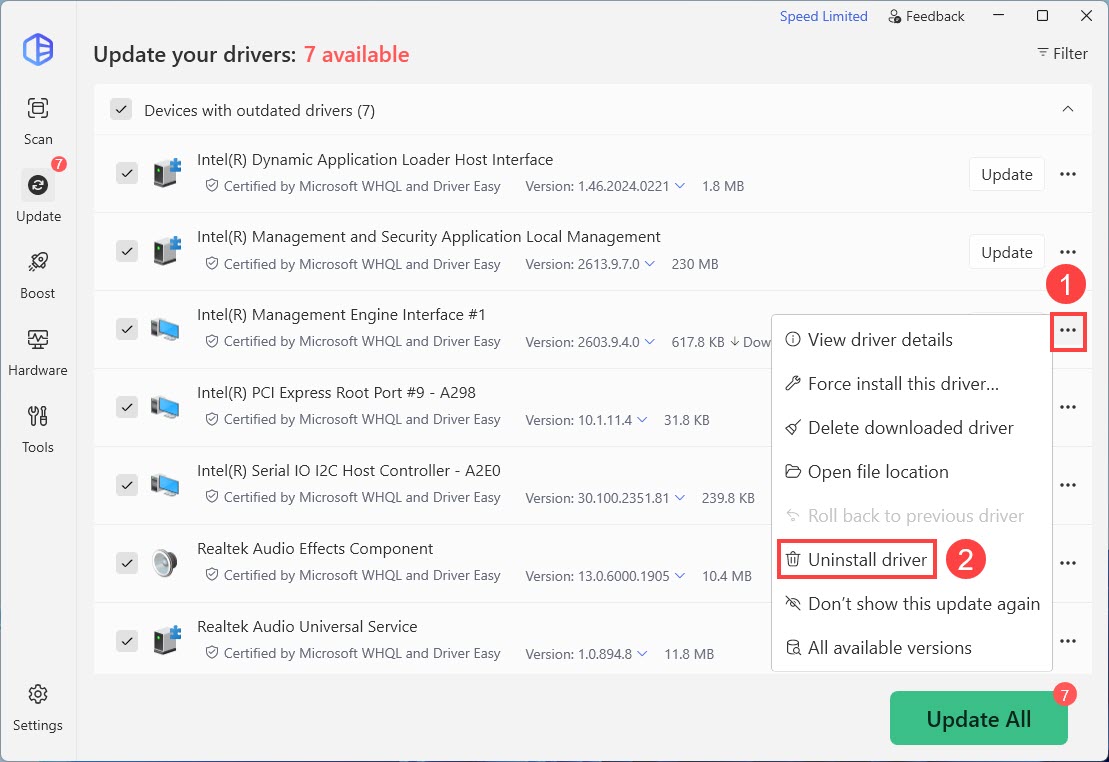
Task: Uncheck Realtek Audio Effects Component checkbox
Action: (x=127, y=563)
